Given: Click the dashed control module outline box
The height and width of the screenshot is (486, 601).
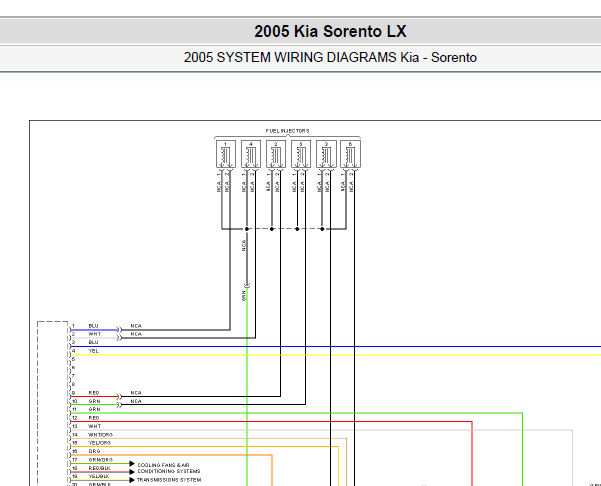Looking at the screenshot, I should pos(39,400).
